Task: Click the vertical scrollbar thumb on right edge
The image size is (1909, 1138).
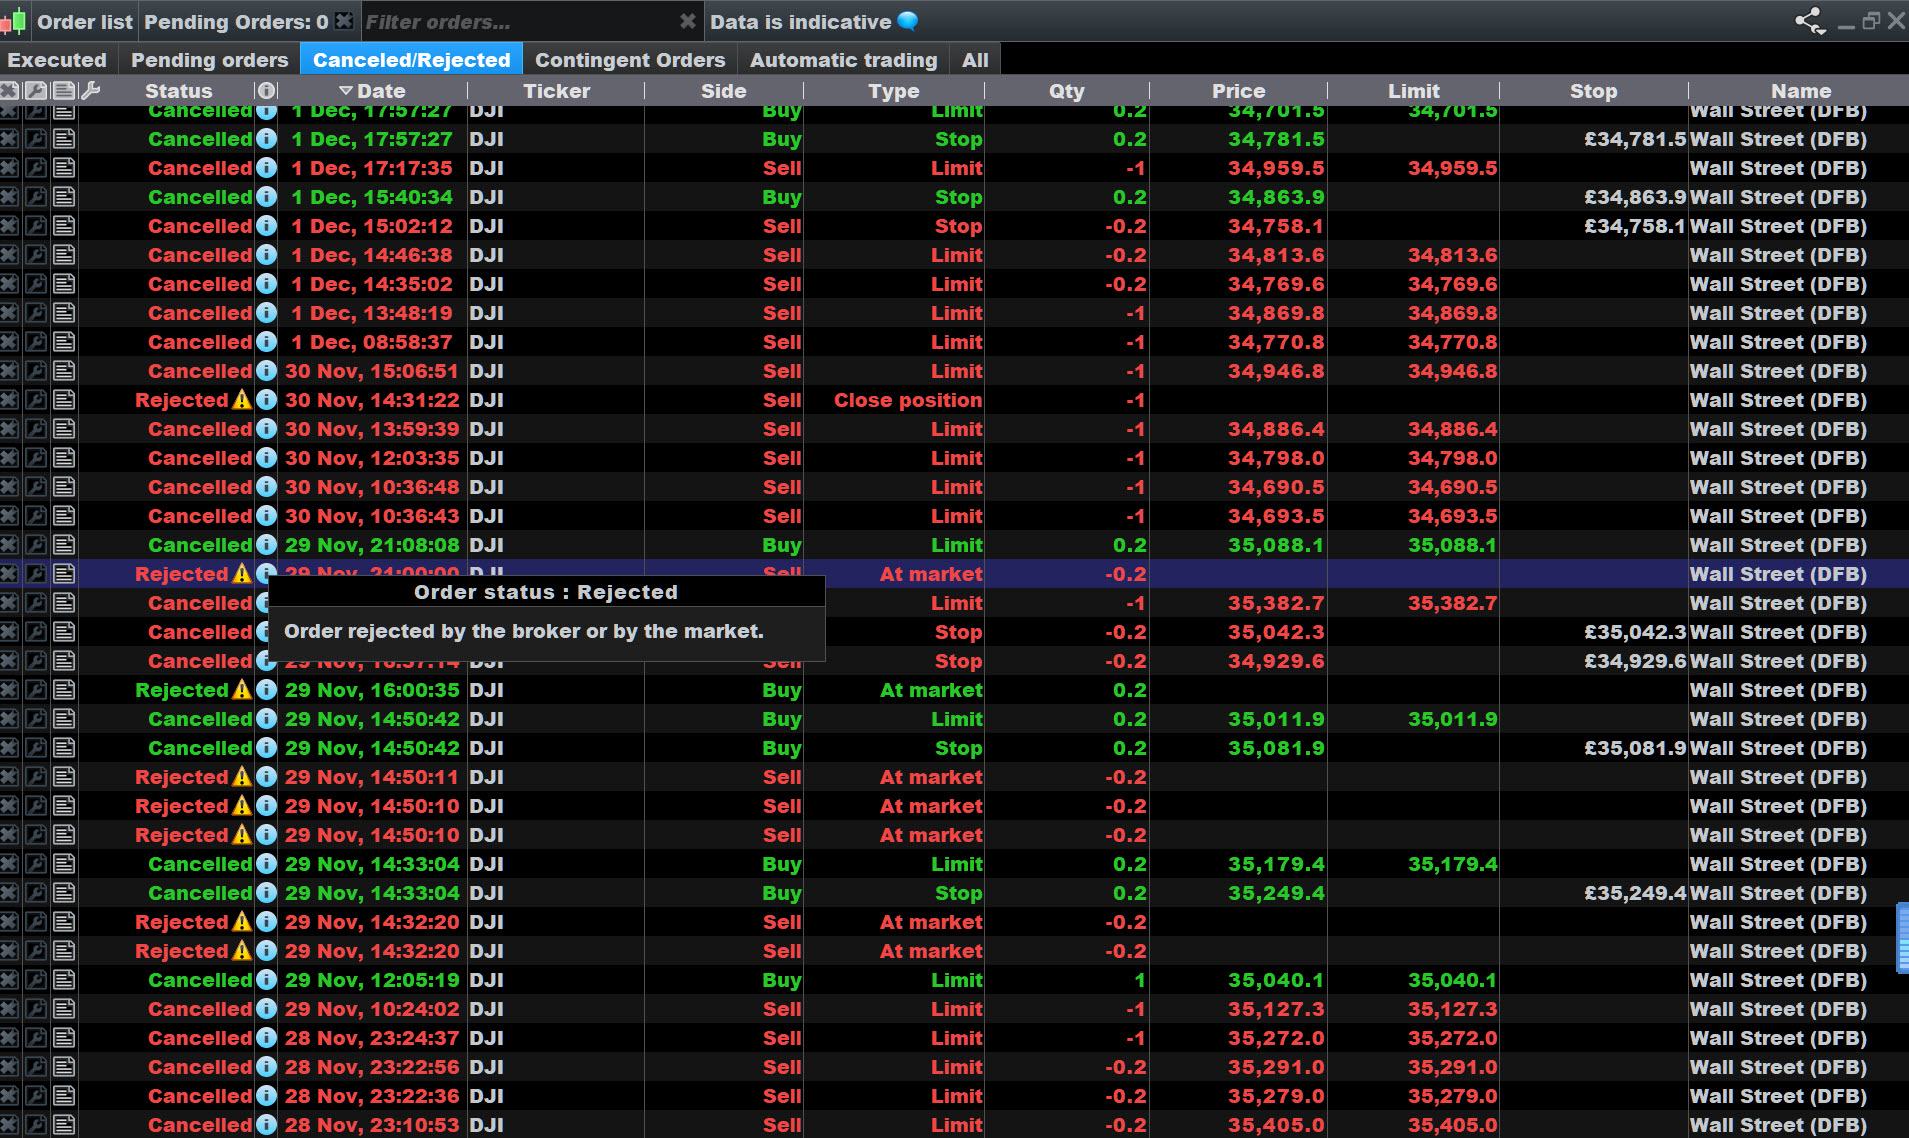Action: (1902, 937)
